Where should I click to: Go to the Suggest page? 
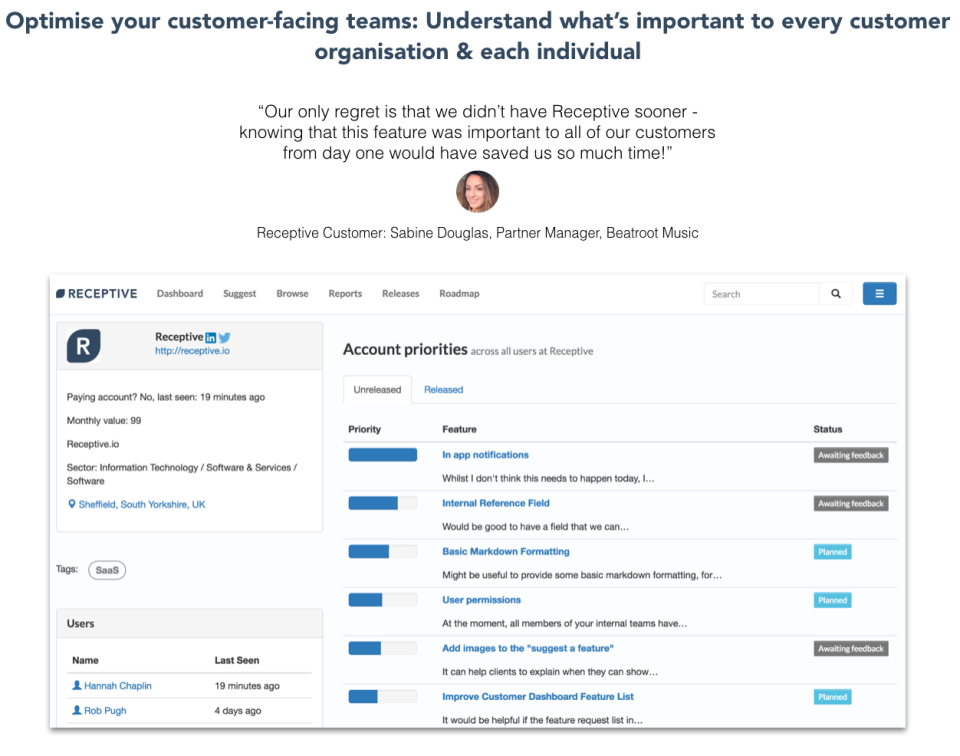pyautogui.click(x=239, y=294)
